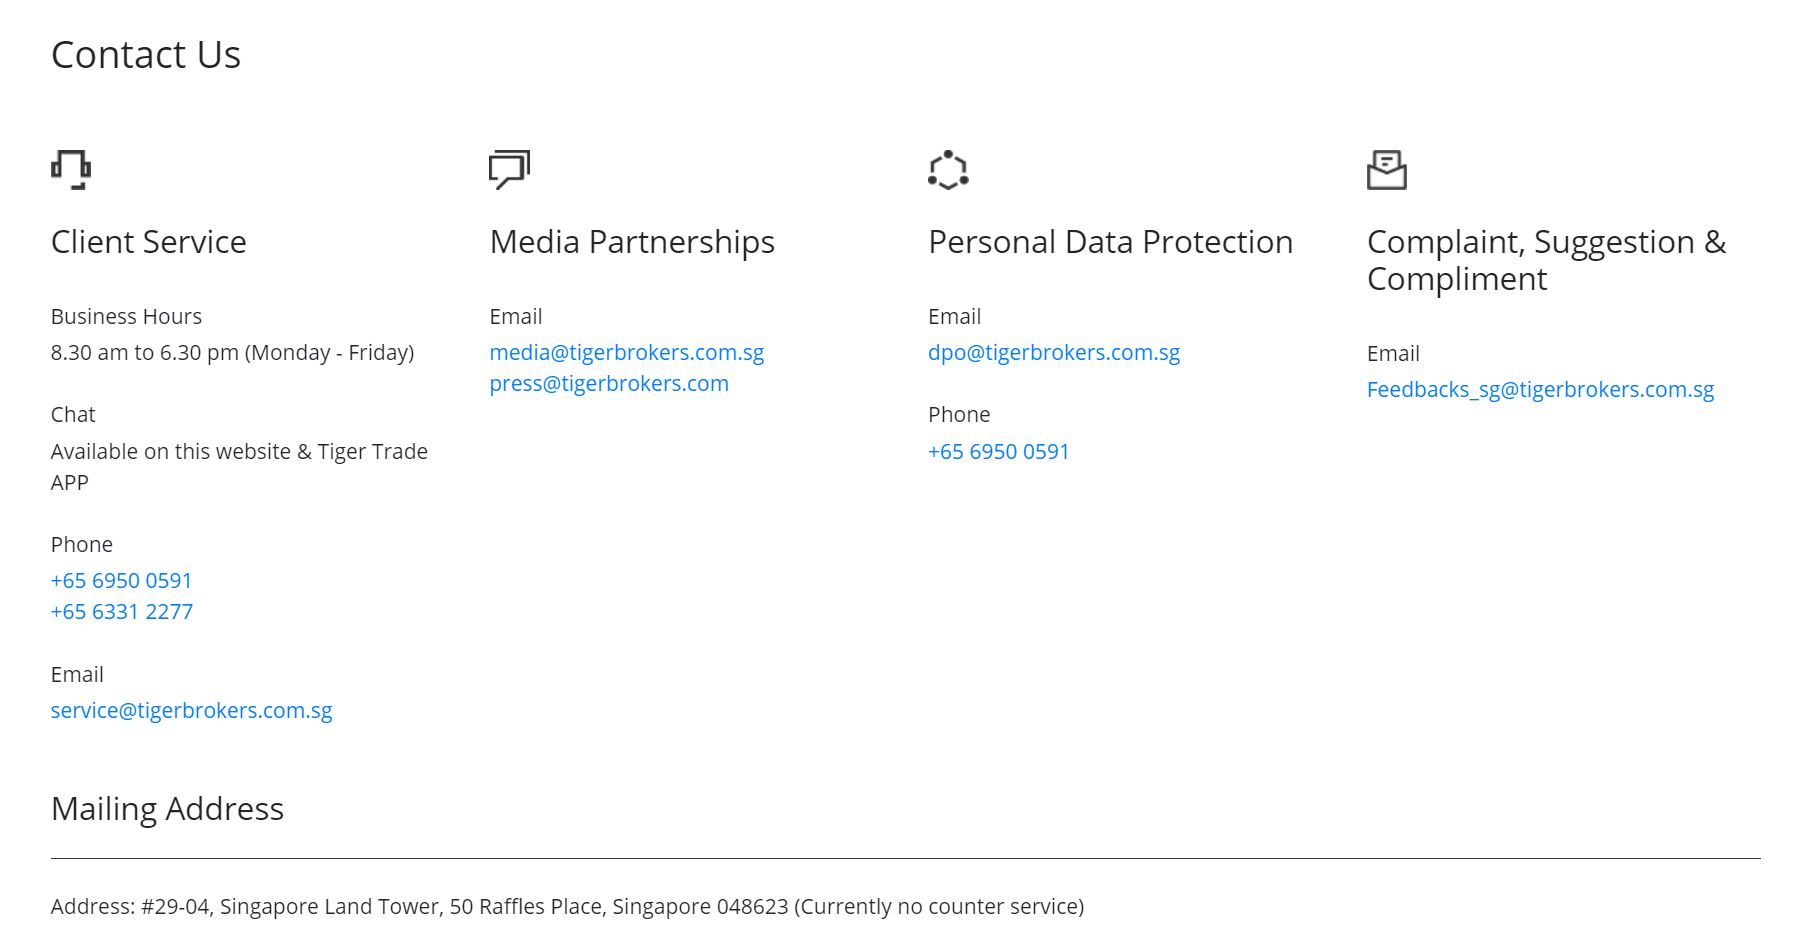Email service@tigerbrokers.com.sg
Screen dimensions: 1805x948
pos(191,711)
